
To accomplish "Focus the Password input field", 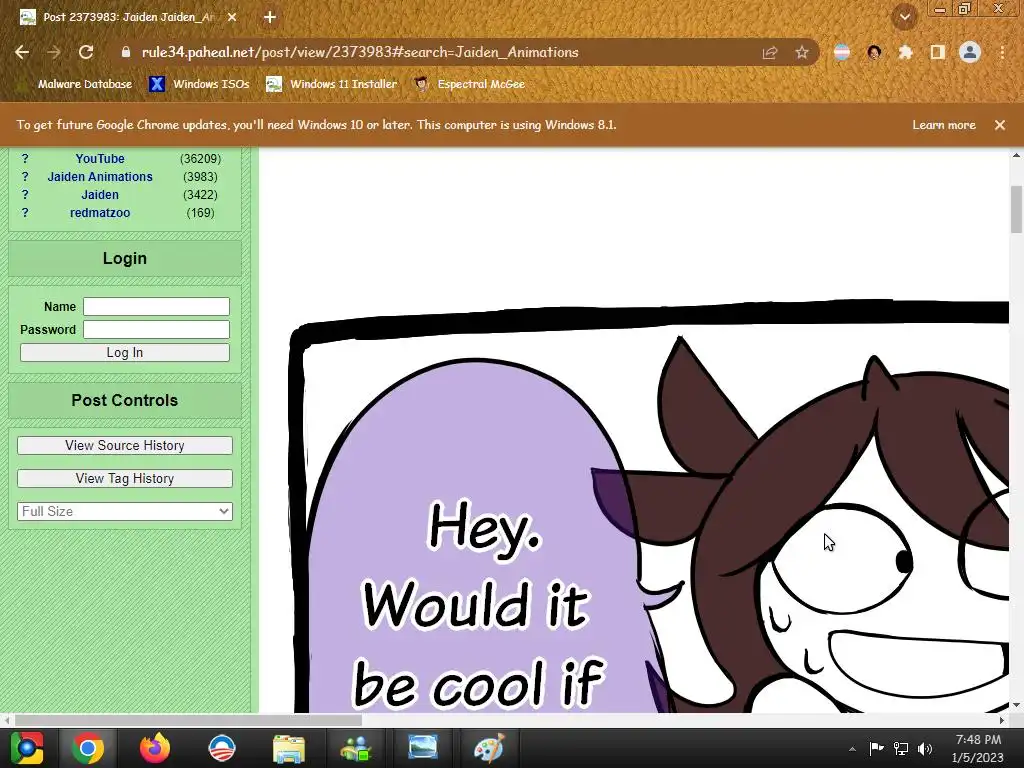I will click(156, 329).
